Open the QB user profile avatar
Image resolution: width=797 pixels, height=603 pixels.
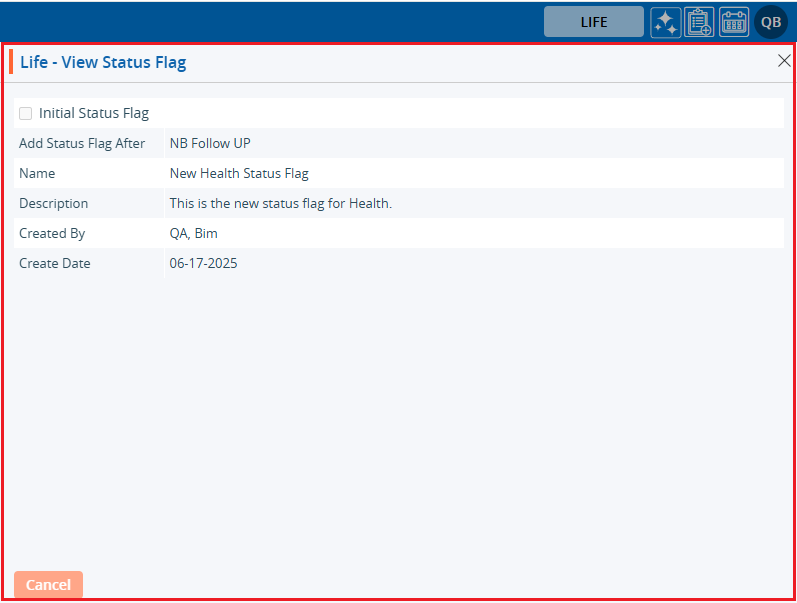coord(771,22)
